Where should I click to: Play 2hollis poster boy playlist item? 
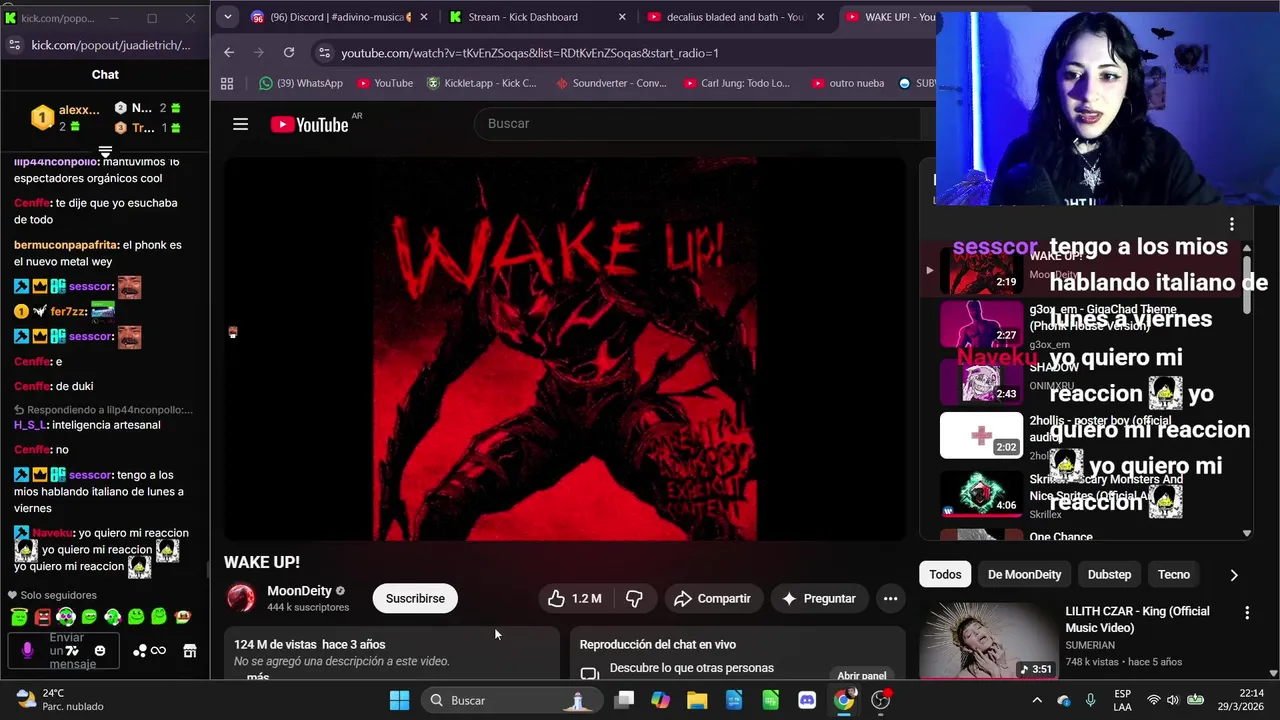1080,436
